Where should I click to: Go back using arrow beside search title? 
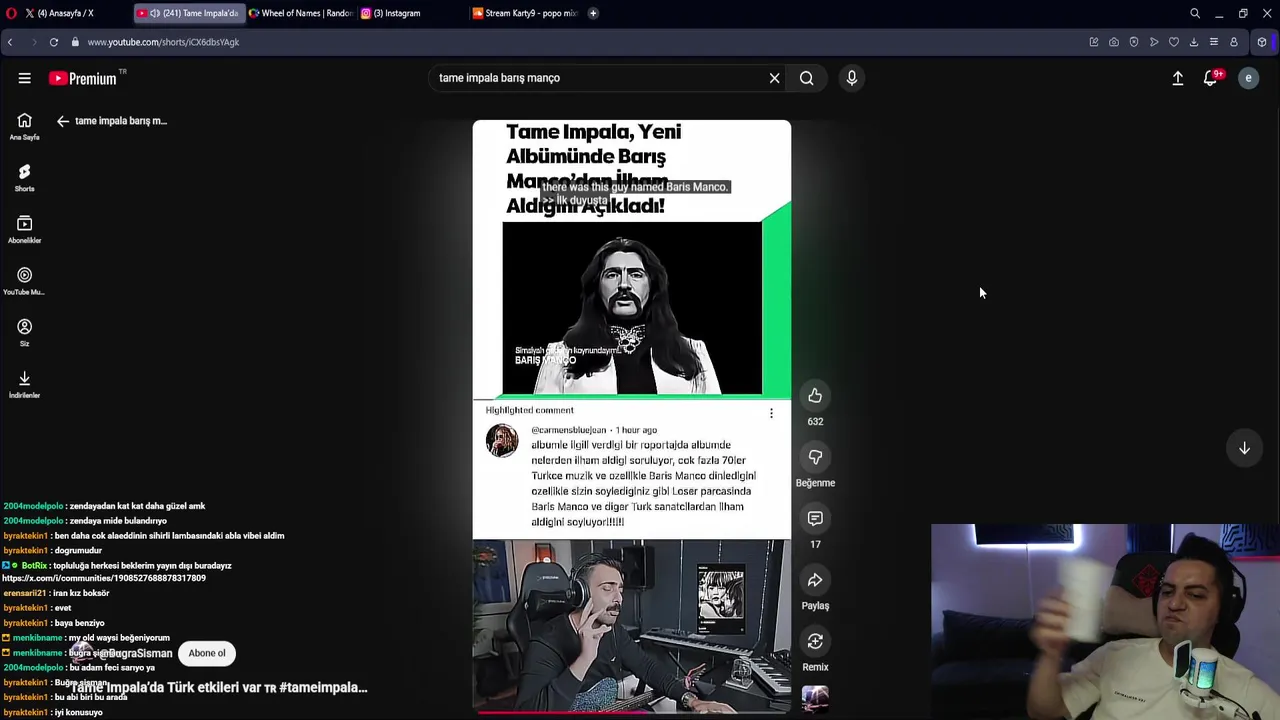pyautogui.click(x=63, y=121)
